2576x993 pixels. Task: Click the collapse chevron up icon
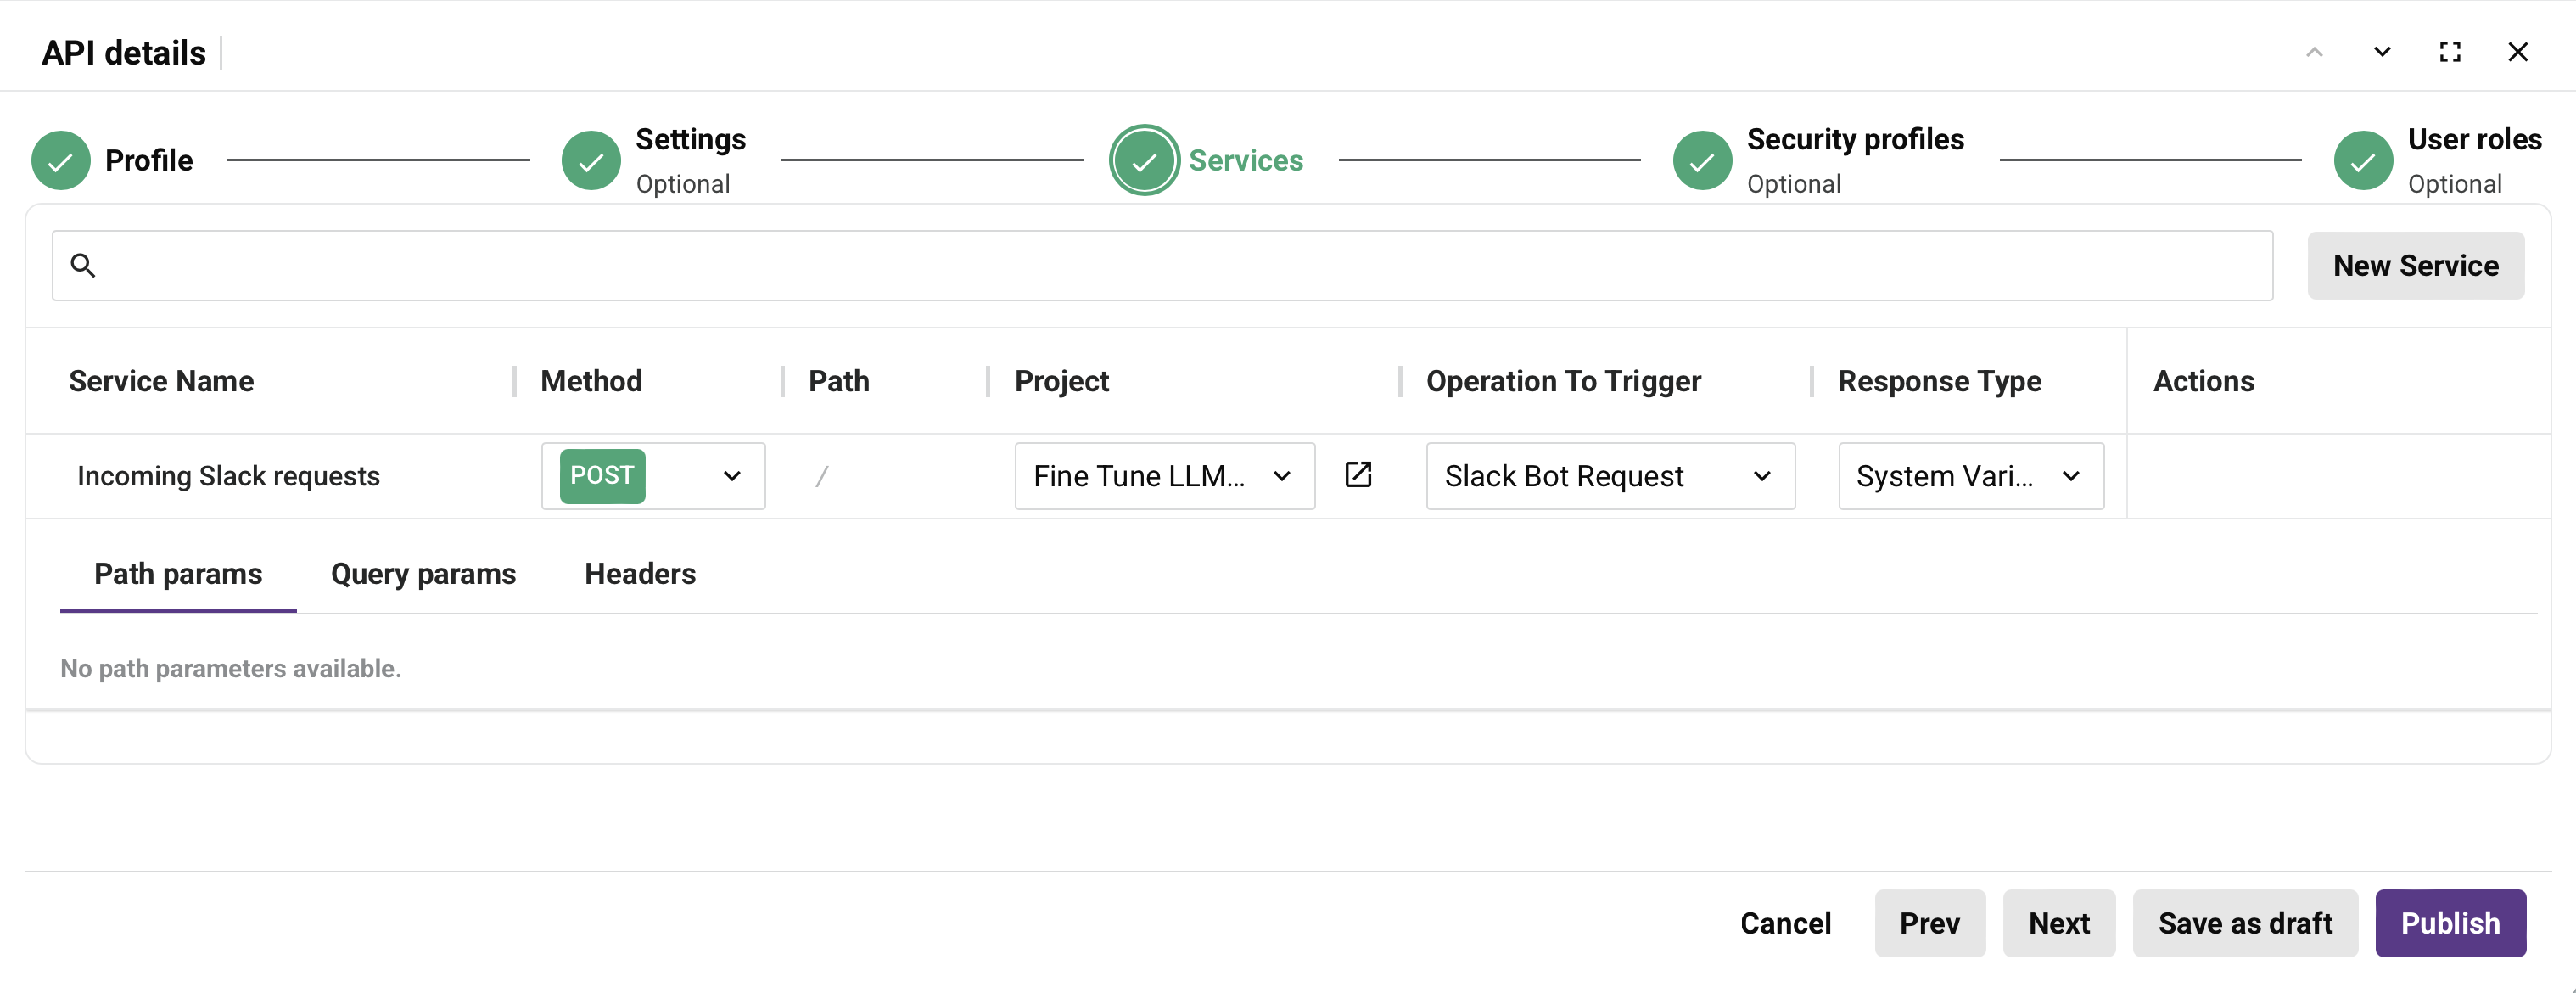tap(2314, 51)
